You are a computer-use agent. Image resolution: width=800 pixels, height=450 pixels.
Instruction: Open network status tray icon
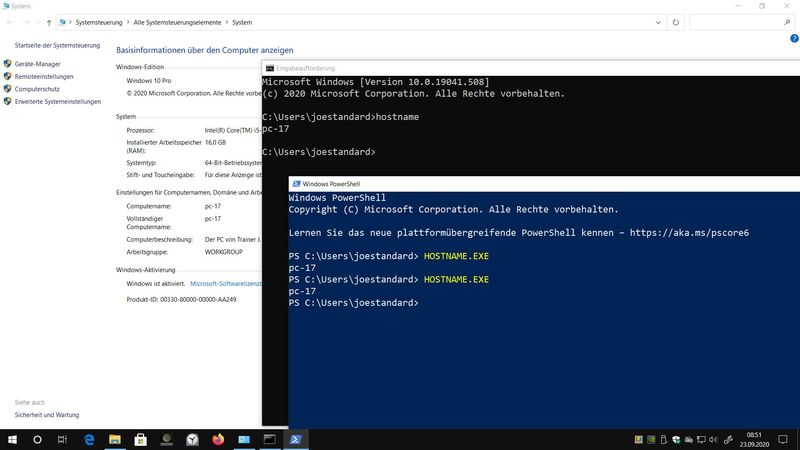pos(701,439)
